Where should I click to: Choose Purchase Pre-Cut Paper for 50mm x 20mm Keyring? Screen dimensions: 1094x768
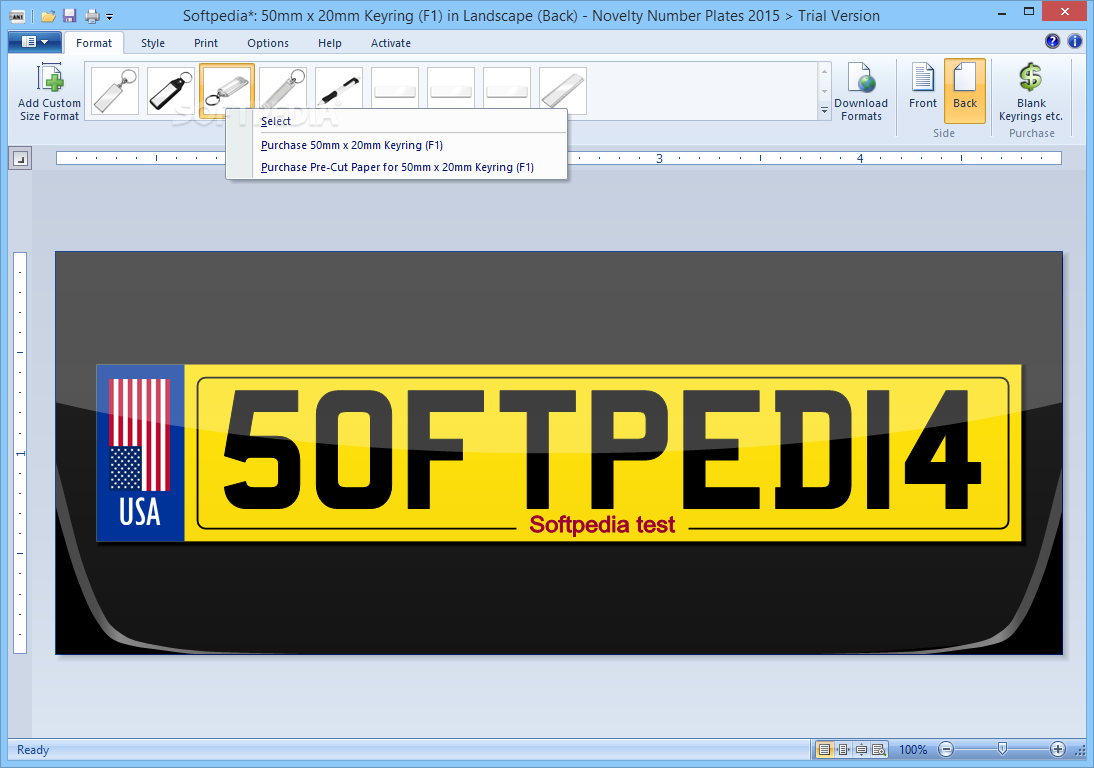click(x=396, y=167)
